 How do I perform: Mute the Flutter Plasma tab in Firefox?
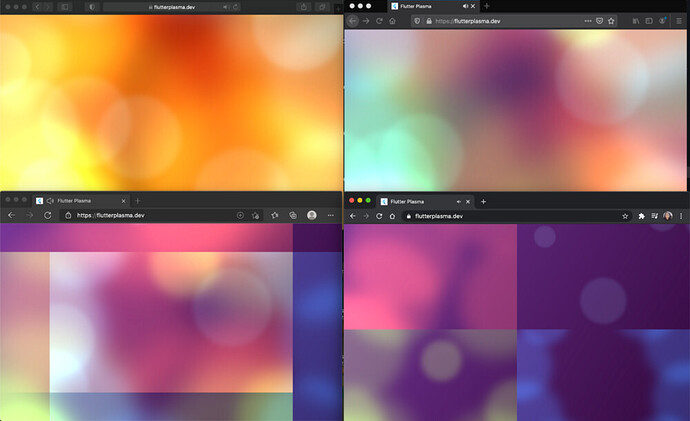click(463, 6)
